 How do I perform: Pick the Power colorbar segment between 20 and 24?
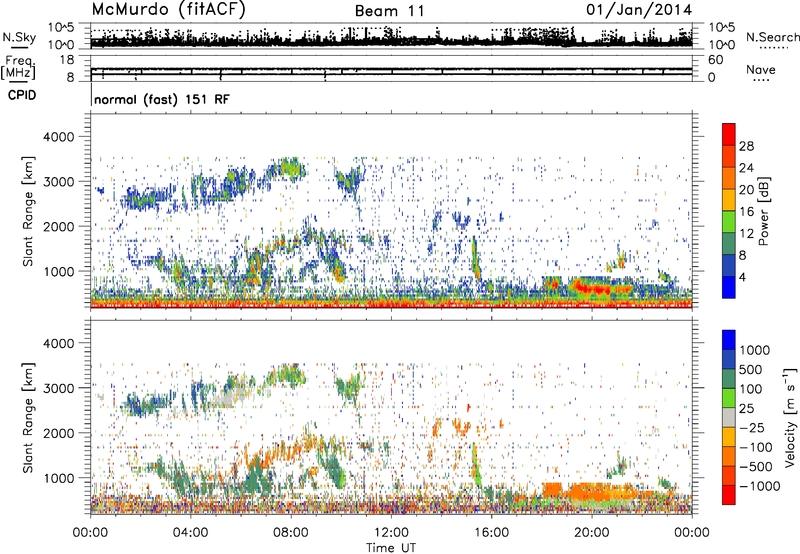click(729, 178)
